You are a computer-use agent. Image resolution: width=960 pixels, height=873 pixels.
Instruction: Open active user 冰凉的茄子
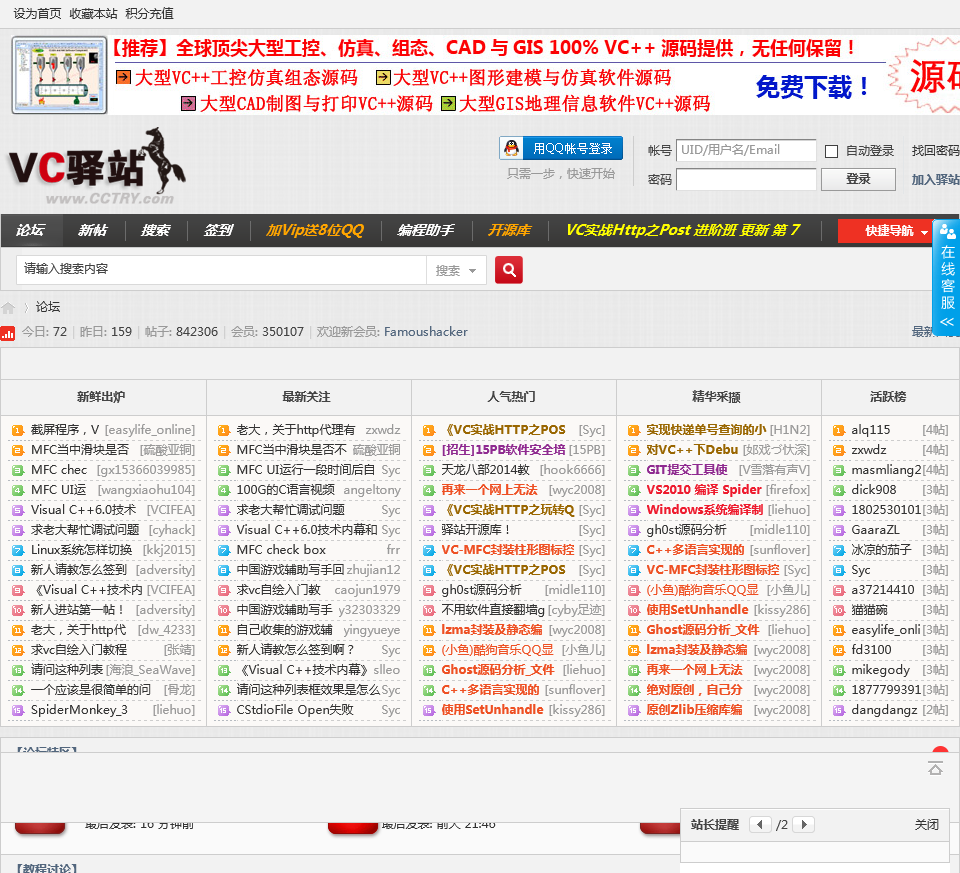(x=881, y=550)
